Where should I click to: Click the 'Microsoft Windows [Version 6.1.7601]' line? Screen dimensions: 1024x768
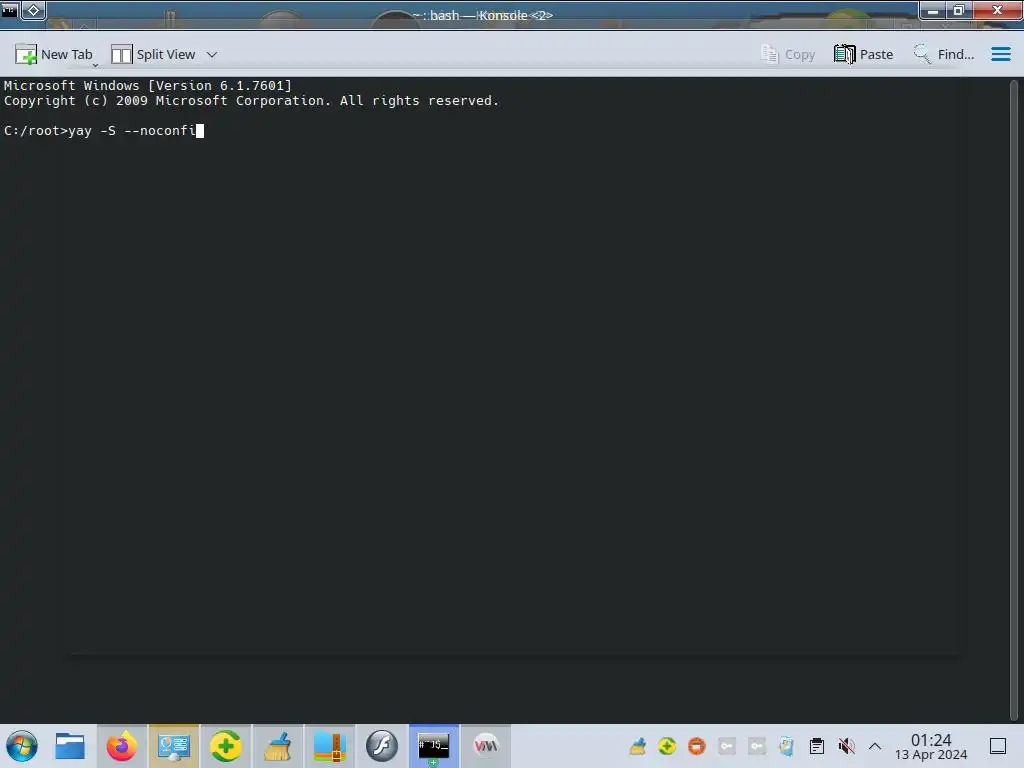(148, 86)
